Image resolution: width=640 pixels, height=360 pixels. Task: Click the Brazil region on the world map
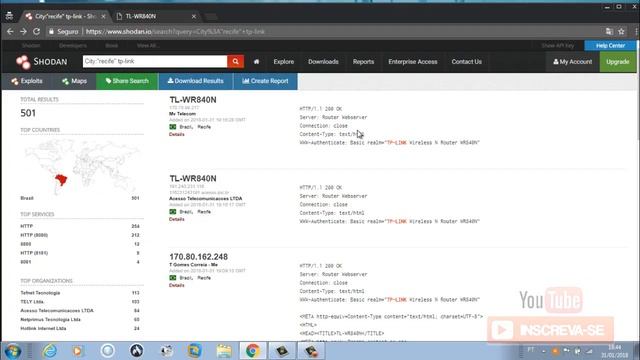(61, 180)
